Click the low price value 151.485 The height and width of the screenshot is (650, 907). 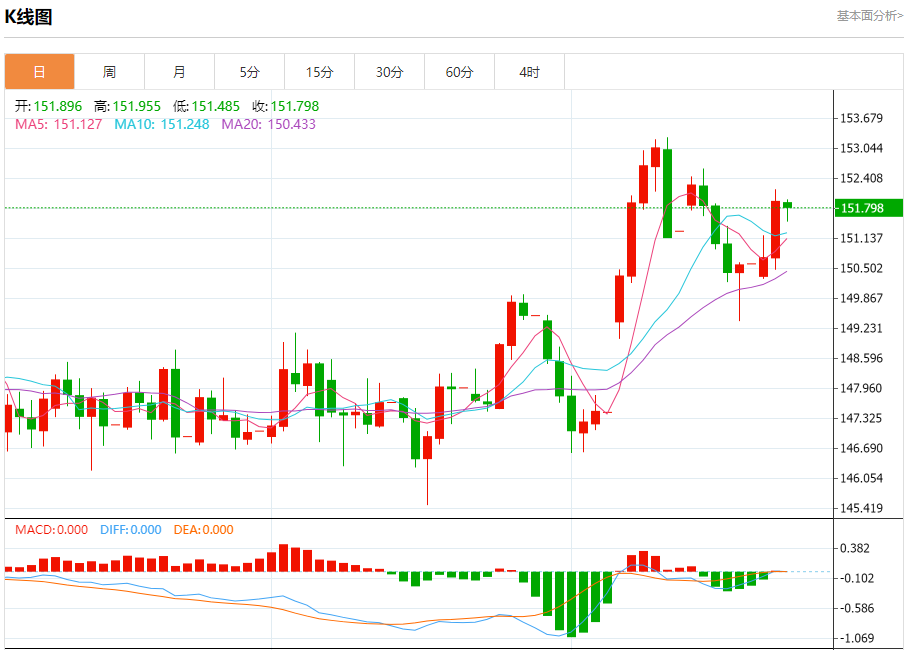click(216, 106)
